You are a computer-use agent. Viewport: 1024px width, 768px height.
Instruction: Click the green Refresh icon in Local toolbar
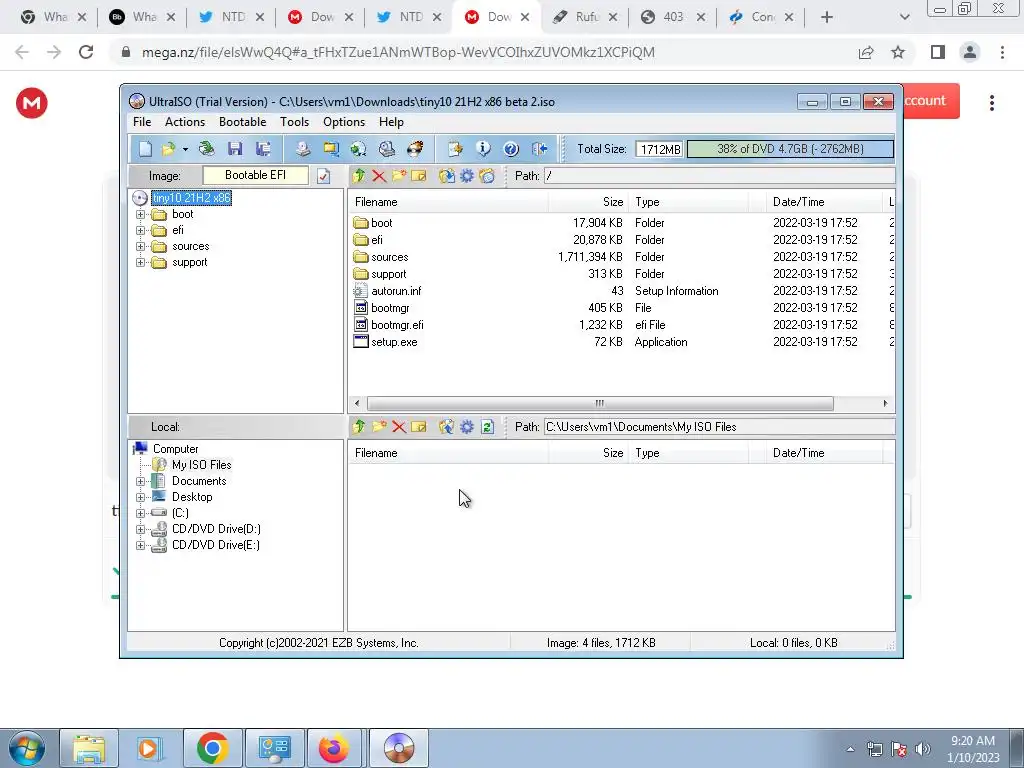click(487, 426)
